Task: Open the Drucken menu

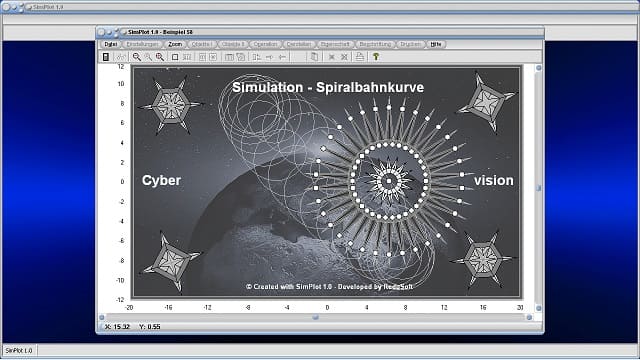Action: [x=410, y=44]
